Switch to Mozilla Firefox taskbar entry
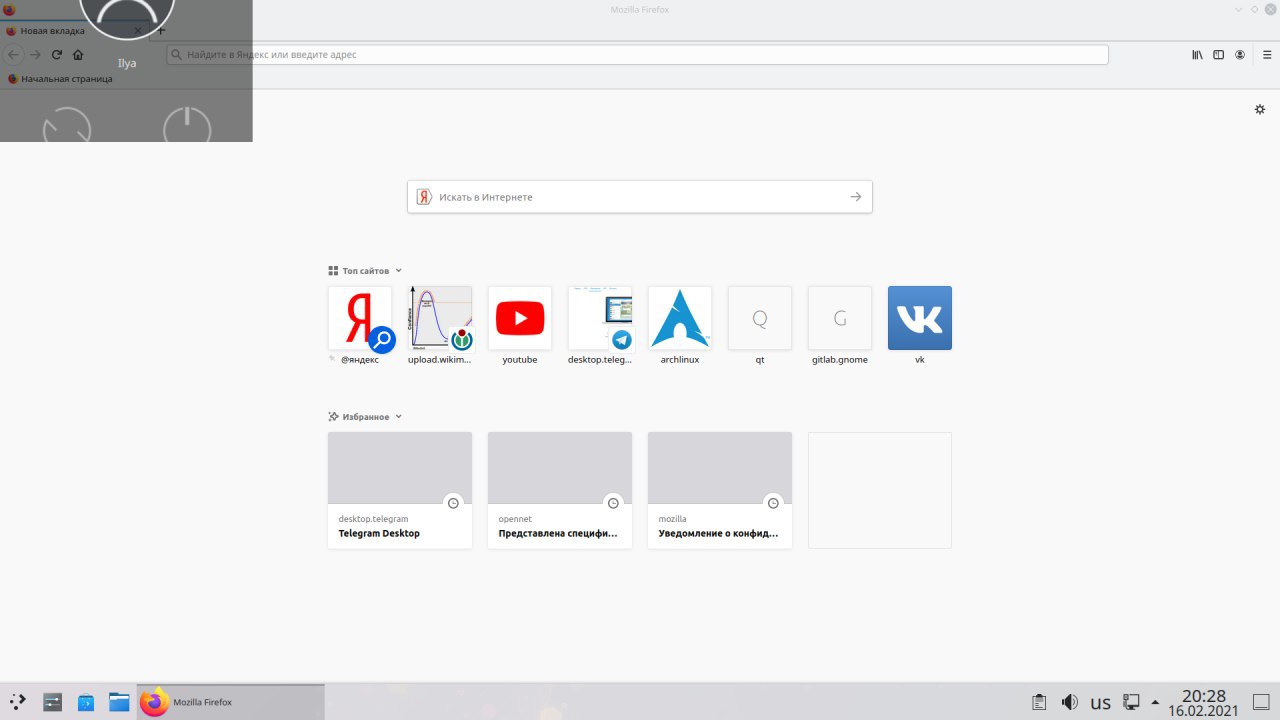The width and height of the screenshot is (1280, 720). coord(231,702)
